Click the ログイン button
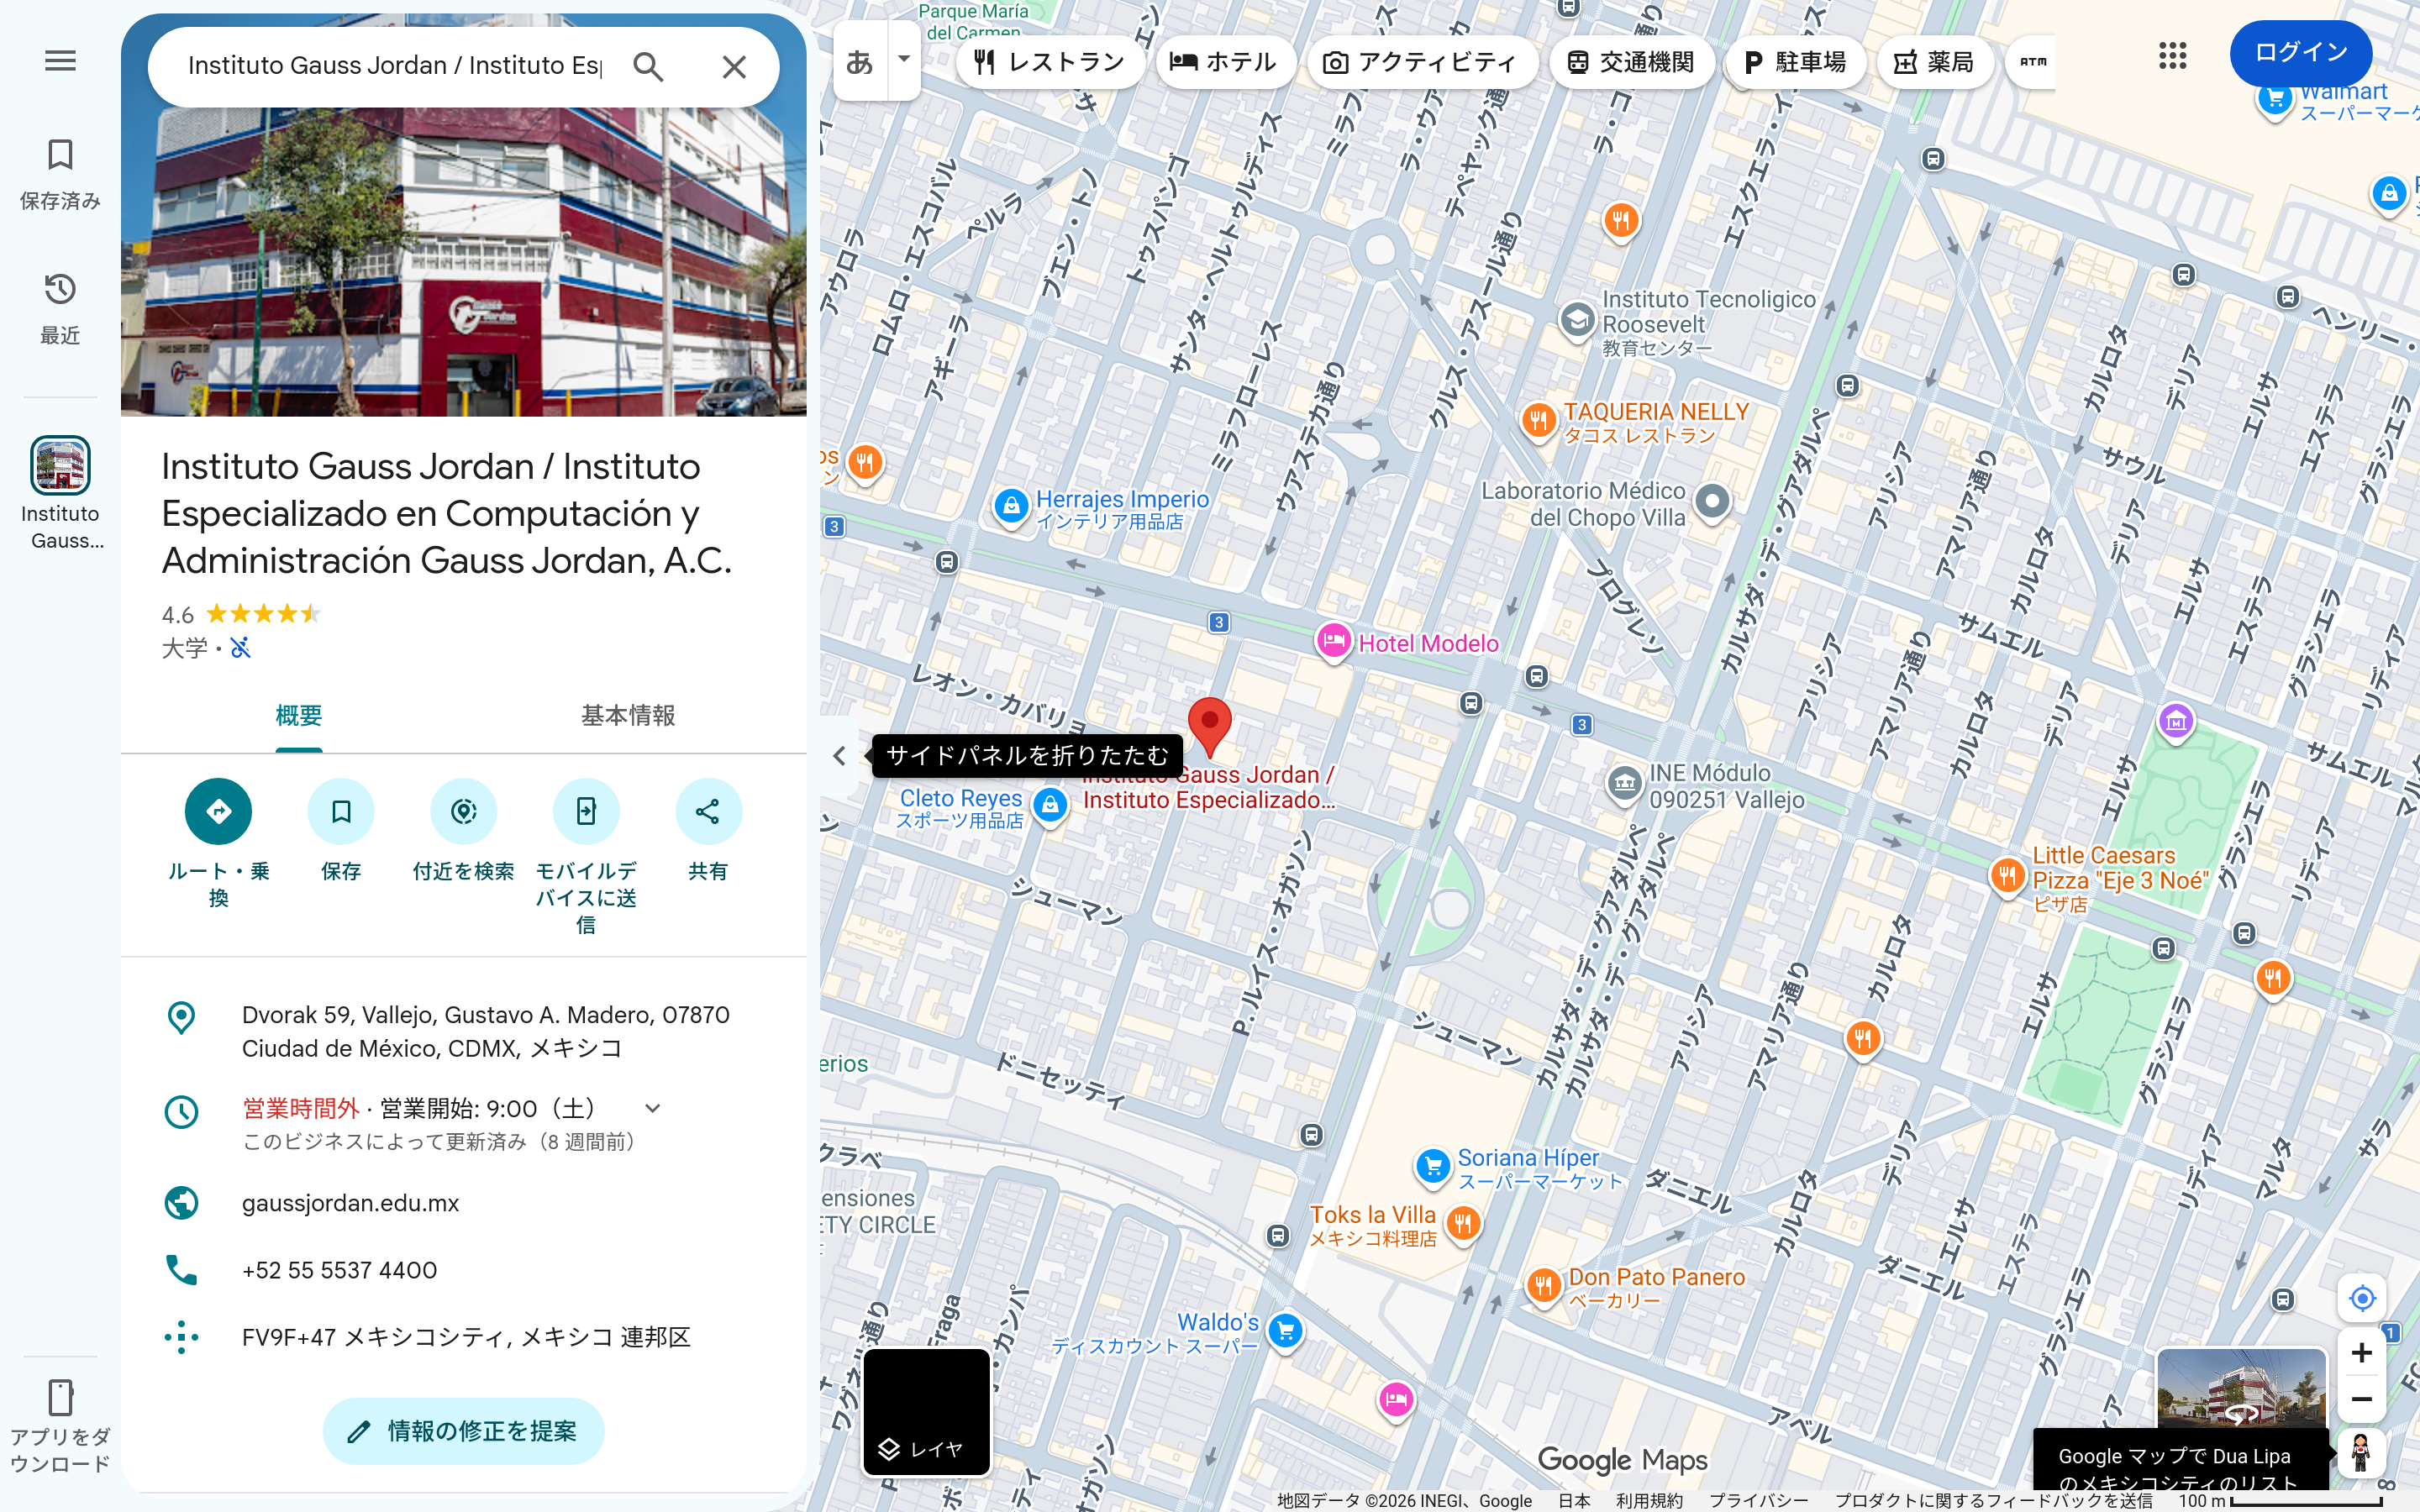 click(2300, 53)
